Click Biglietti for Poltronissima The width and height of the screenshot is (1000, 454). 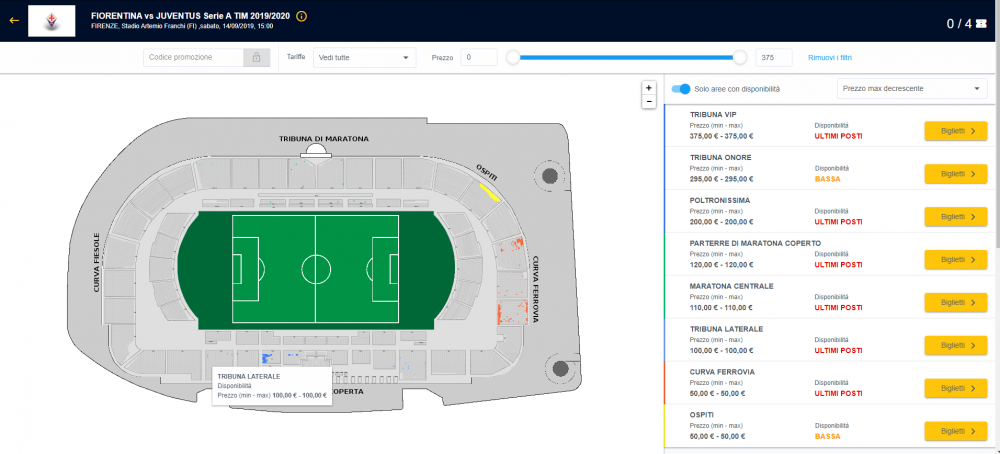(x=955, y=217)
